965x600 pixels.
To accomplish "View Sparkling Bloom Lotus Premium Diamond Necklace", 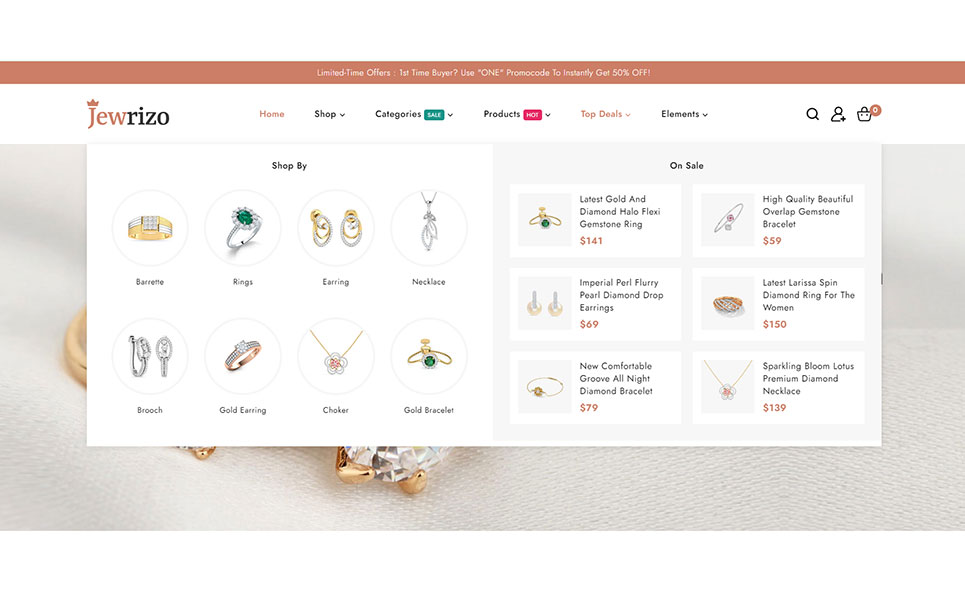I will [x=808, y=378].
